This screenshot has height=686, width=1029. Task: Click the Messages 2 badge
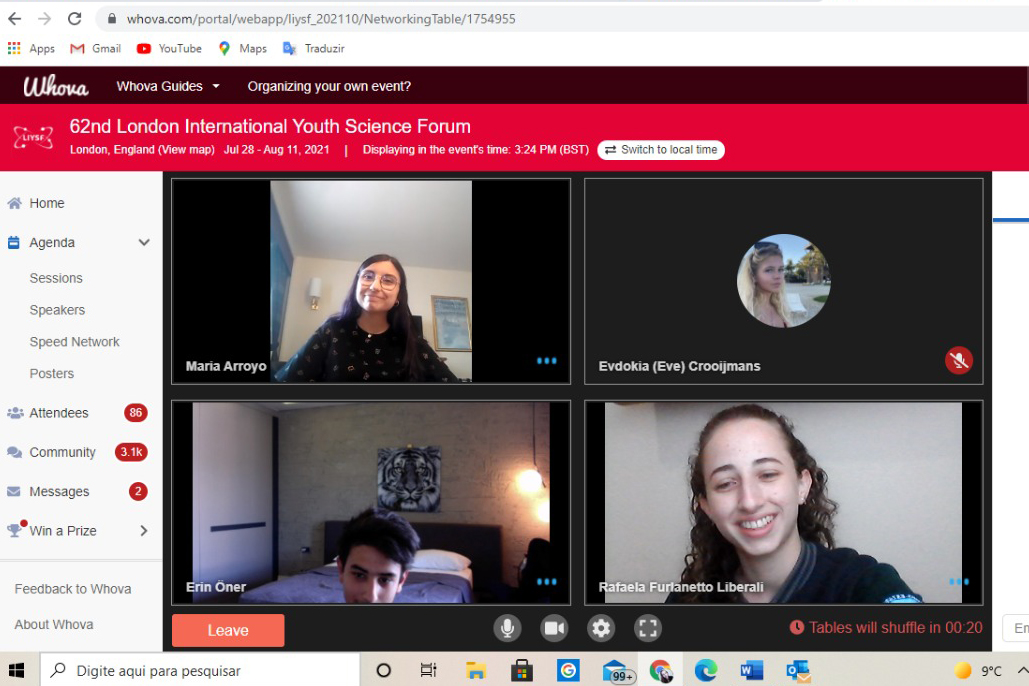138,492
